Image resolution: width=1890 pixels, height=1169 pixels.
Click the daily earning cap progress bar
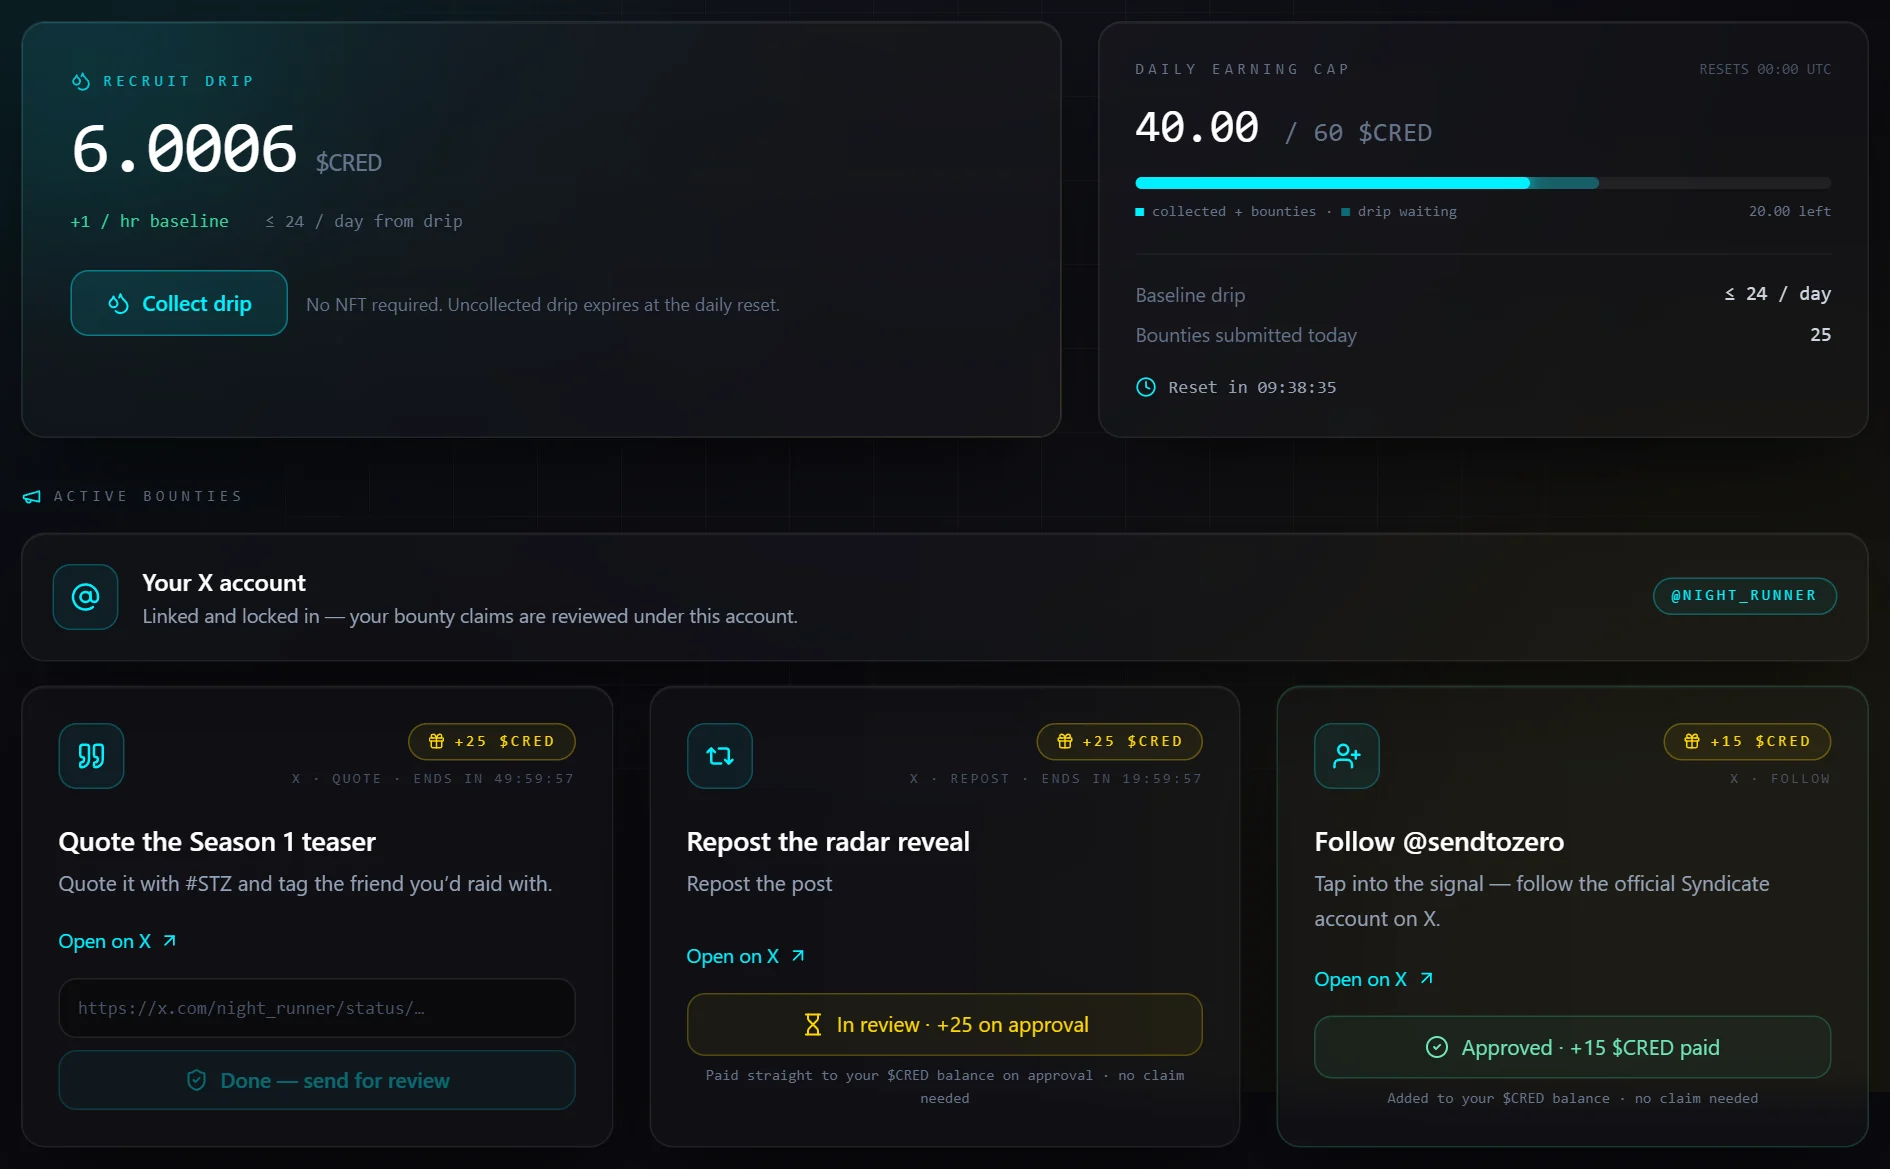(x=1483, y=183)
